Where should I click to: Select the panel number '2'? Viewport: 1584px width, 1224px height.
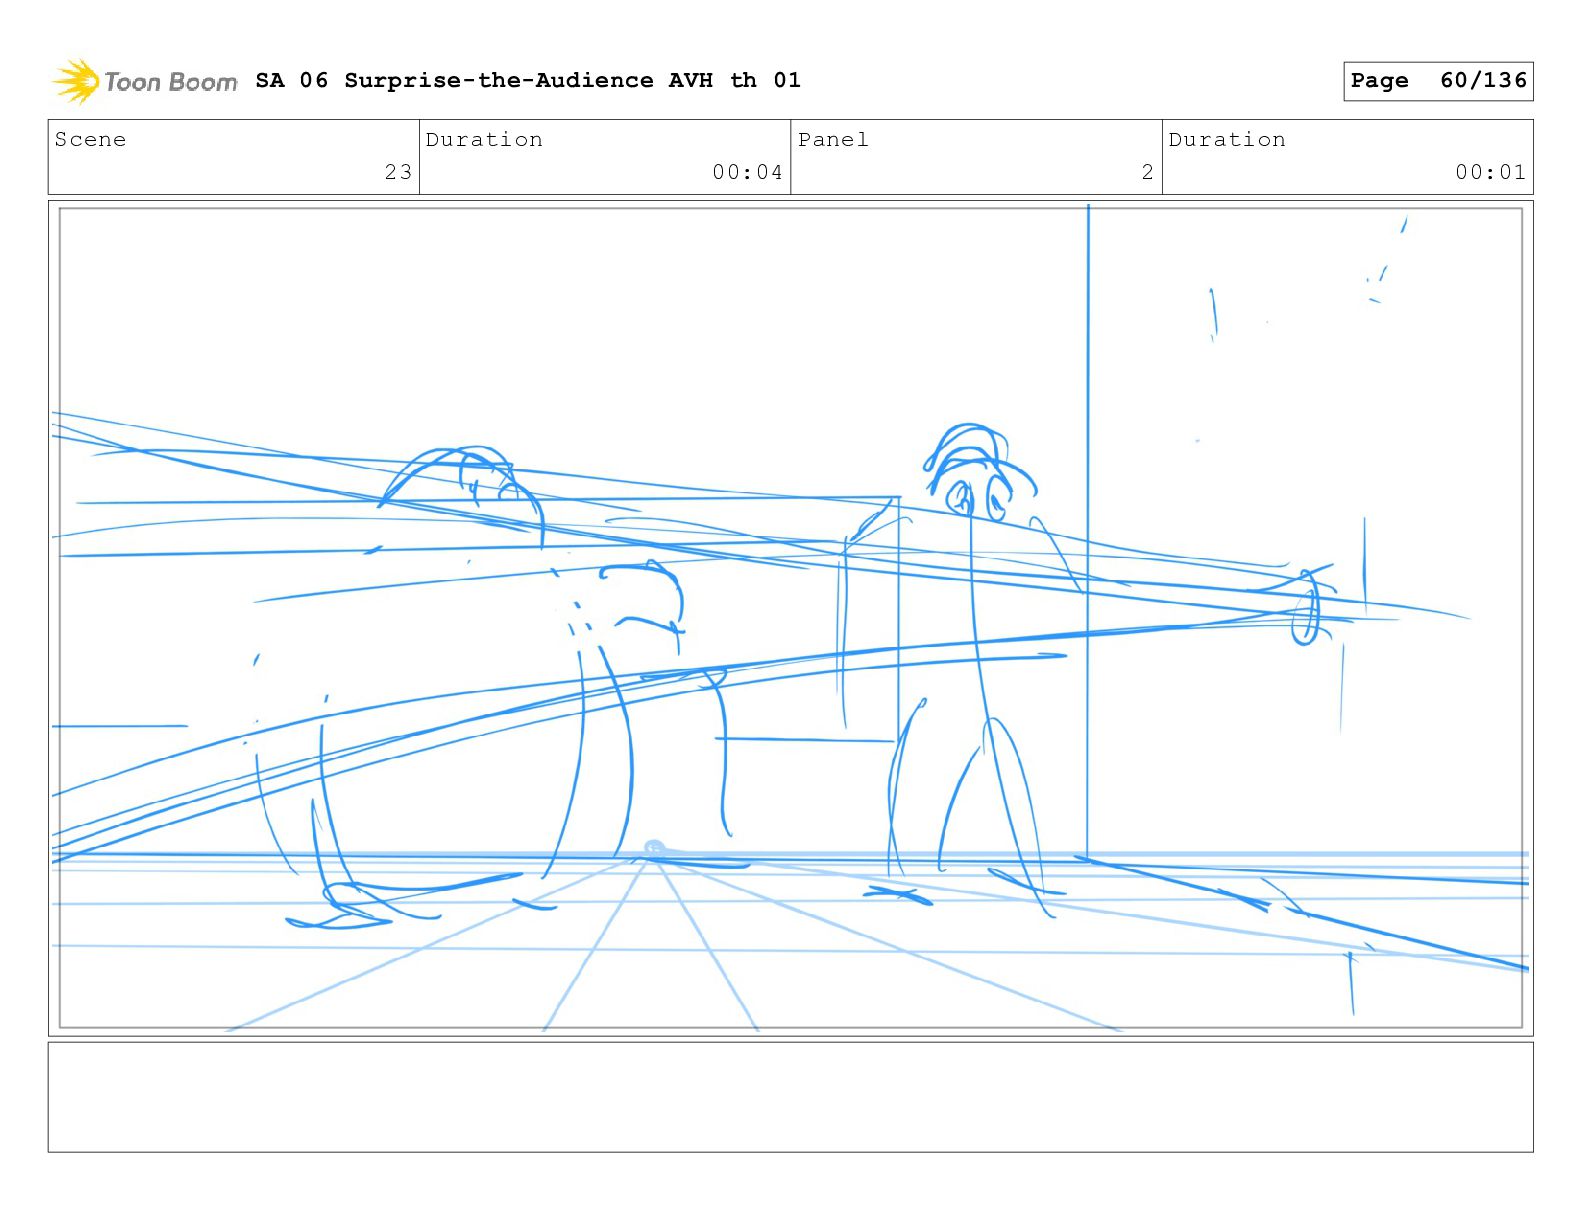pos(1147,172)
